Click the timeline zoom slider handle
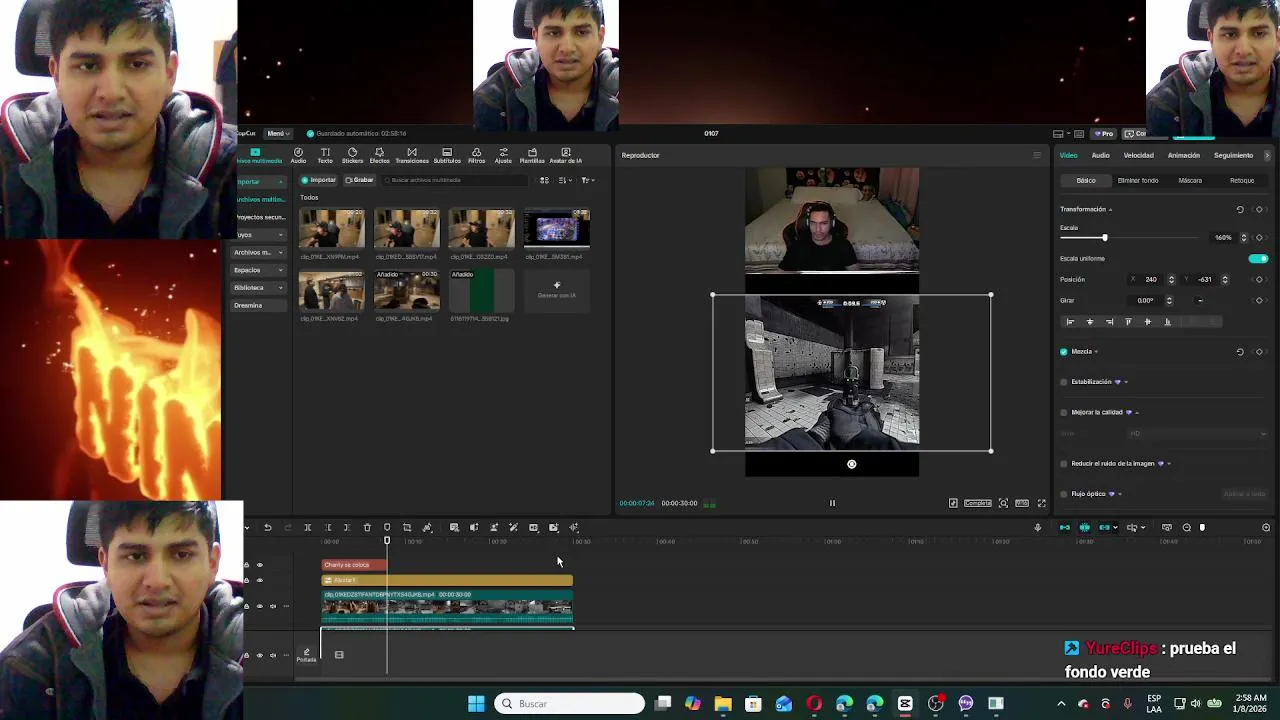 coord(1202,528)
